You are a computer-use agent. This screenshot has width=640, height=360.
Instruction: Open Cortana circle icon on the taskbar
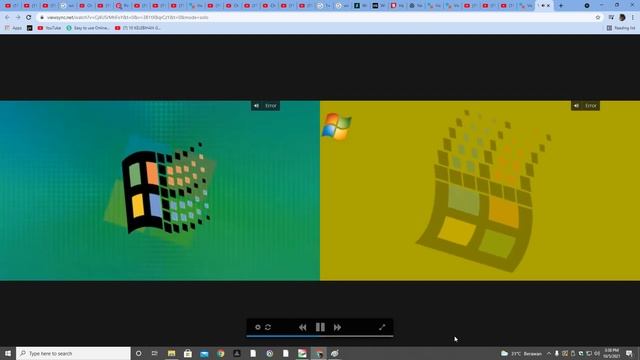click(139, 353)
